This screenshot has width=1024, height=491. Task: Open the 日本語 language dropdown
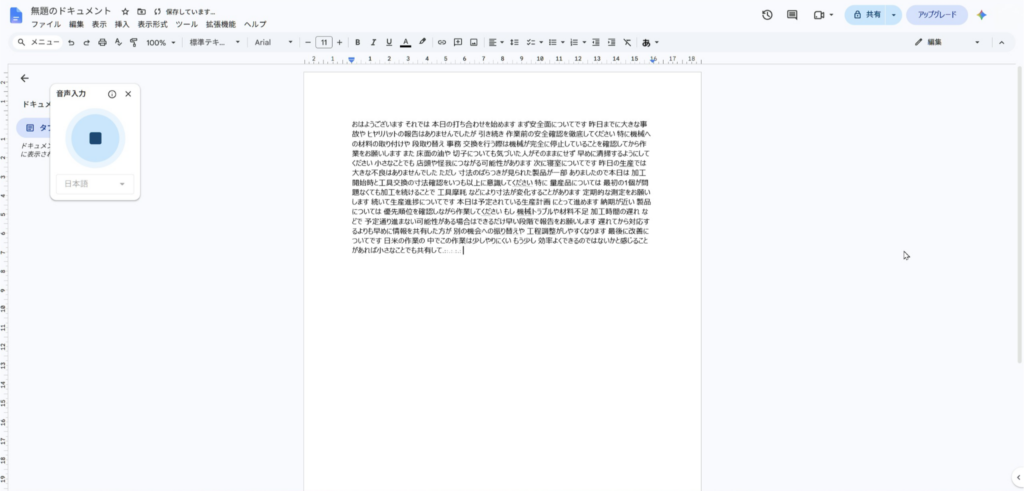[95, 184]
